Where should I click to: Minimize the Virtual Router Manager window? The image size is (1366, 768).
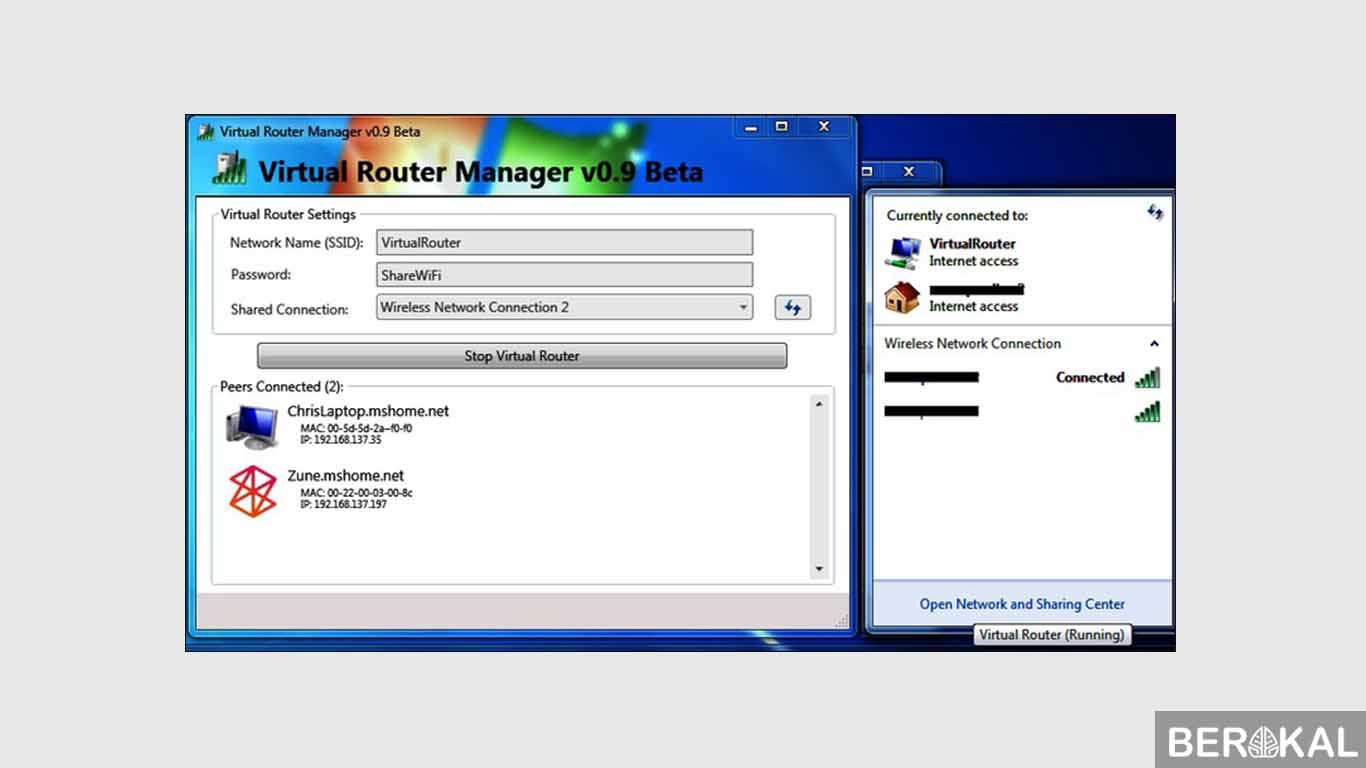pyautogui.click(x=751, y=127)
